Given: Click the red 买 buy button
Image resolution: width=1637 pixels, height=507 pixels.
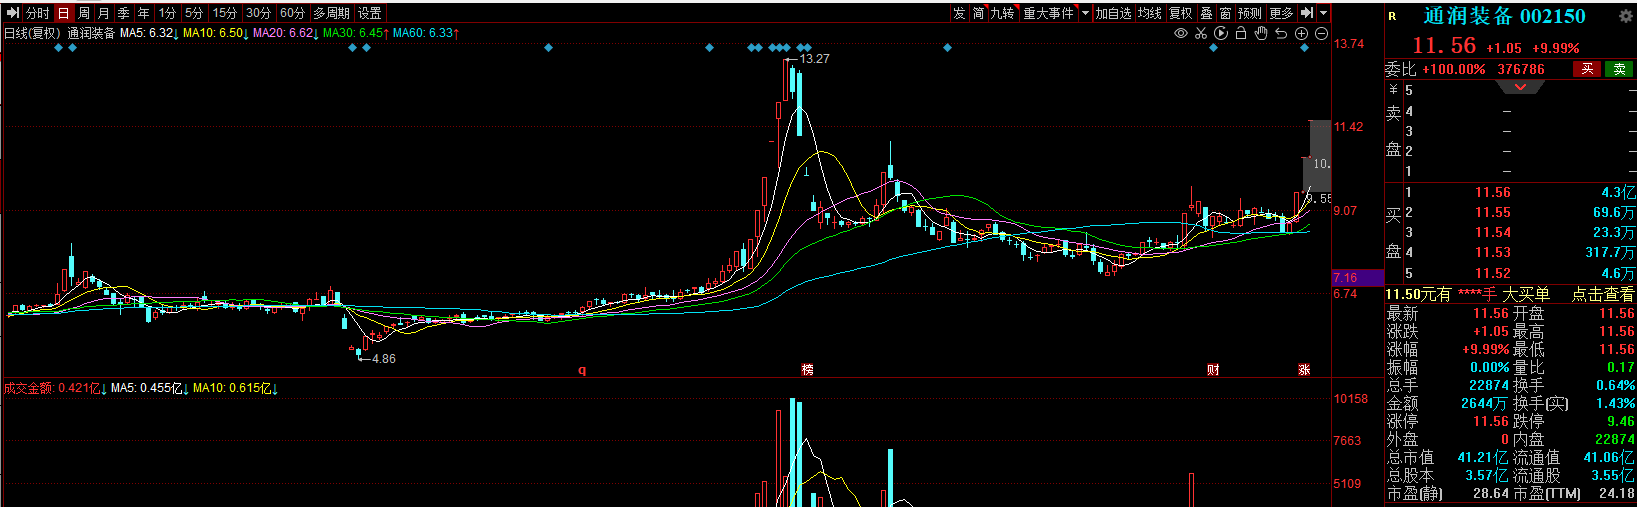Looking at the screenshot, I should (1587, 69).
